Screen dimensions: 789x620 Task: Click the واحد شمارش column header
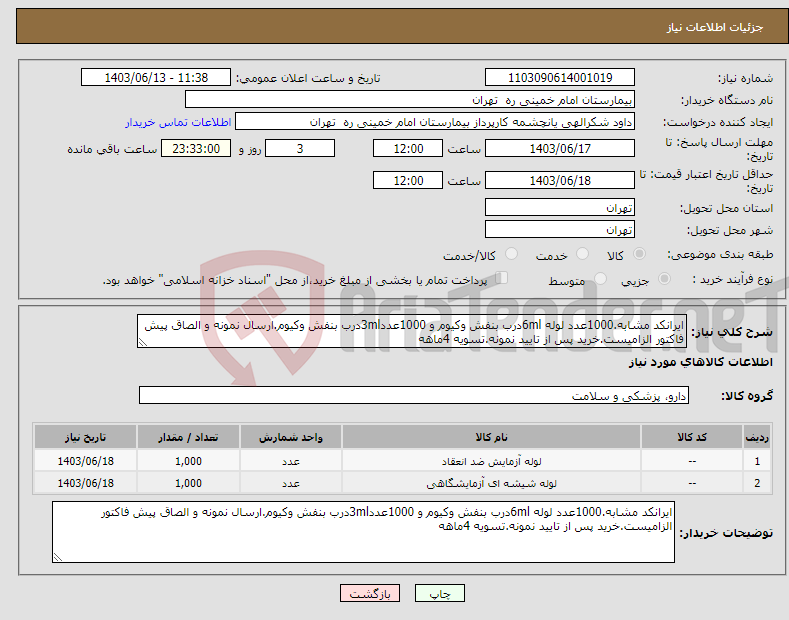point(291,437)
